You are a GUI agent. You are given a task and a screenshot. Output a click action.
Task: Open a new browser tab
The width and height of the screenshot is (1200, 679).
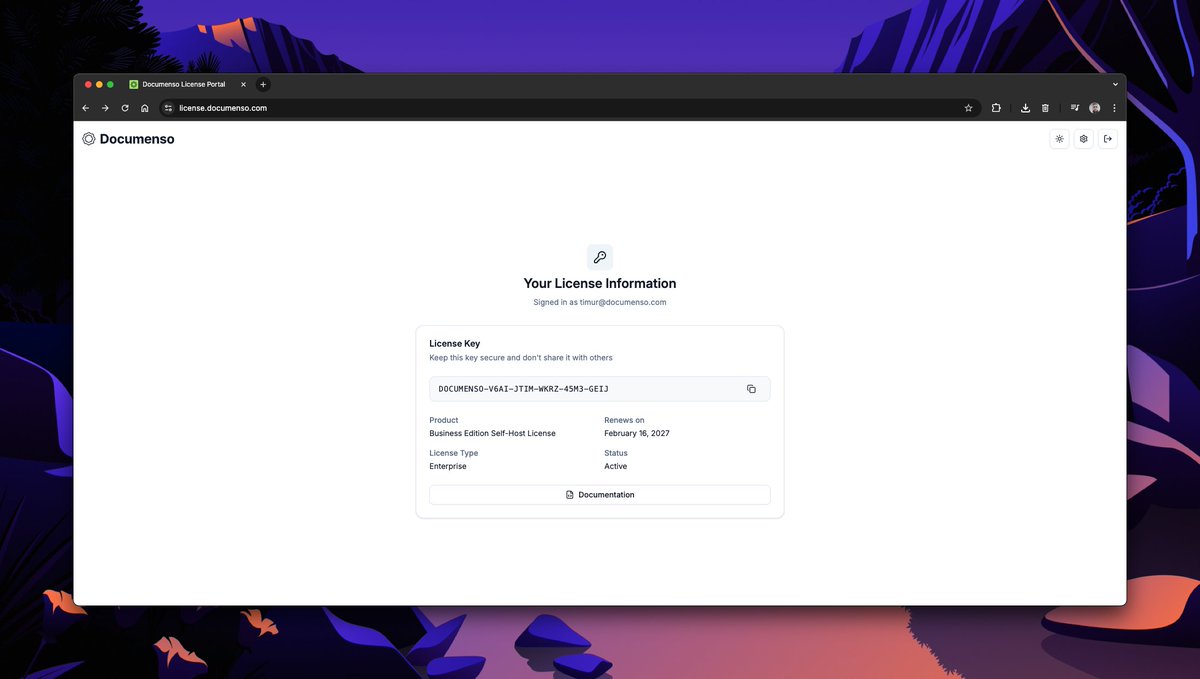click(263, 85)
